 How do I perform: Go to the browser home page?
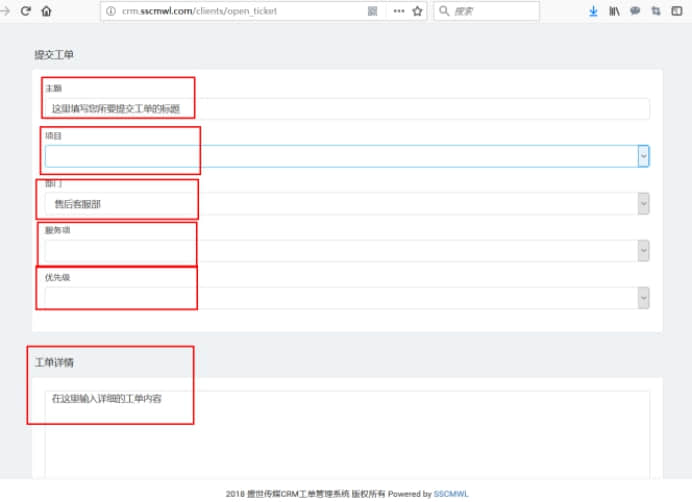pos(46,11)
